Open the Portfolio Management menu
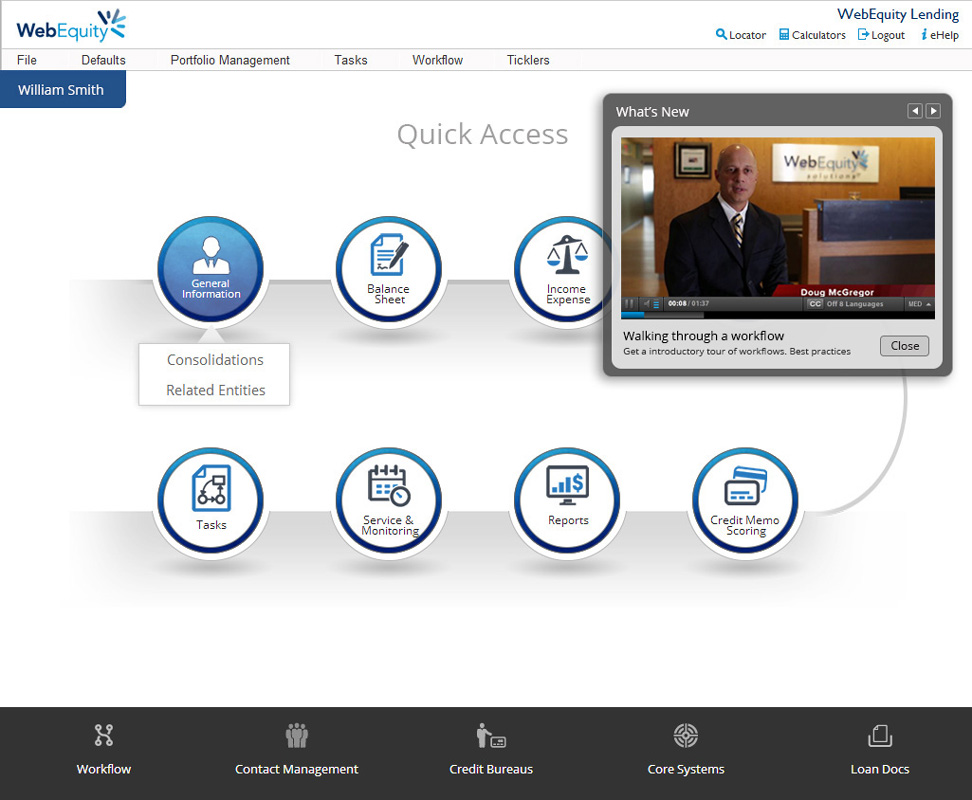This screenshot has height=800, width=972. pyautogui.click(x=230, y=60)
